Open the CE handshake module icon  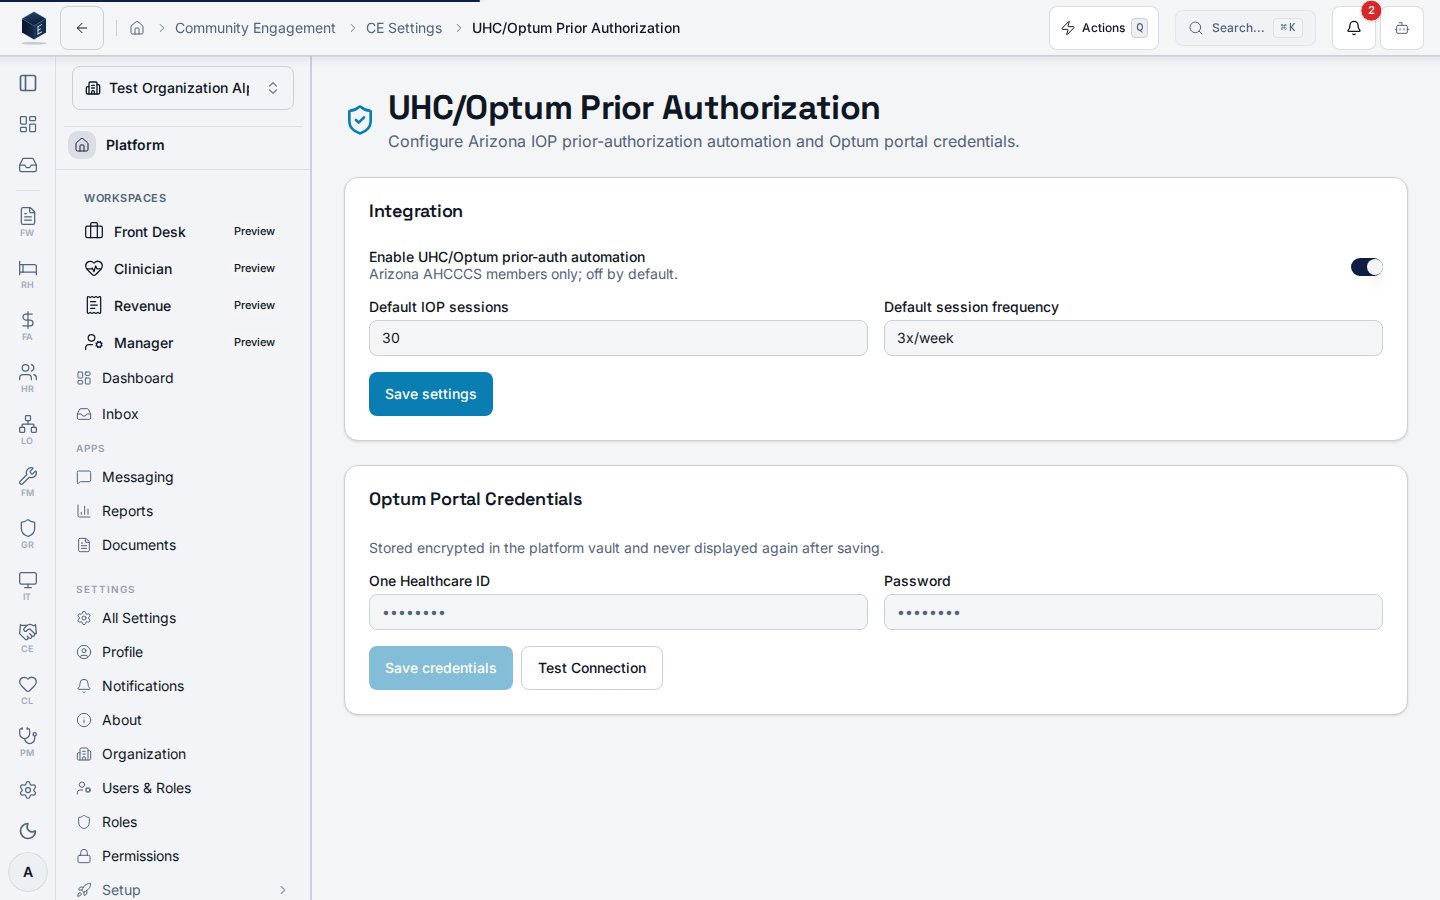pyautogui.click(x=28, y=637)
